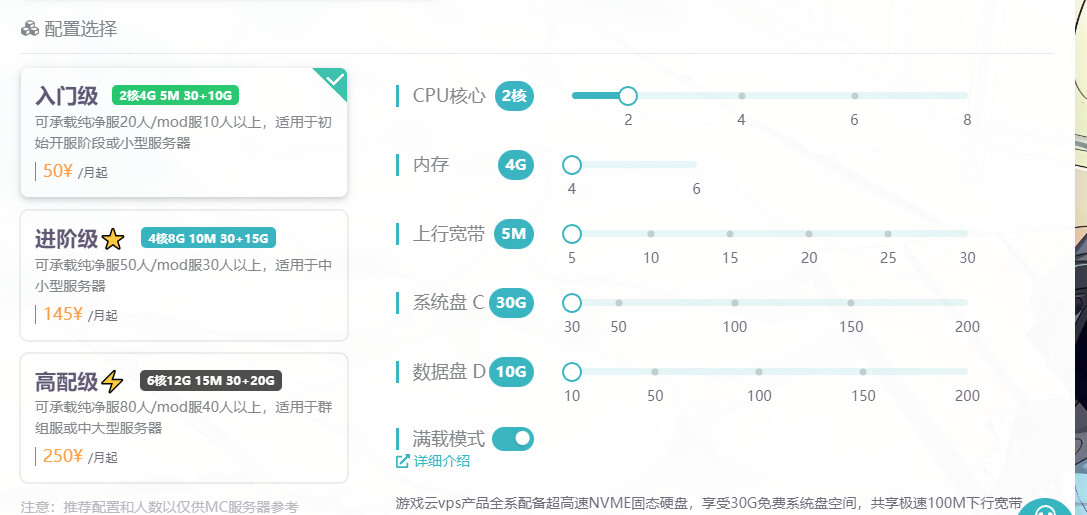Click the 系统盘 C label
Image resolution: width=1087 pixels, height=515 pixels.
449,303
